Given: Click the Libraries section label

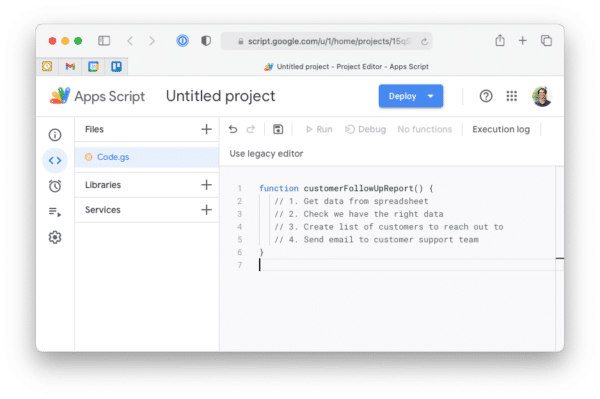Looking at the screenshot, I should tap(103, 185).
